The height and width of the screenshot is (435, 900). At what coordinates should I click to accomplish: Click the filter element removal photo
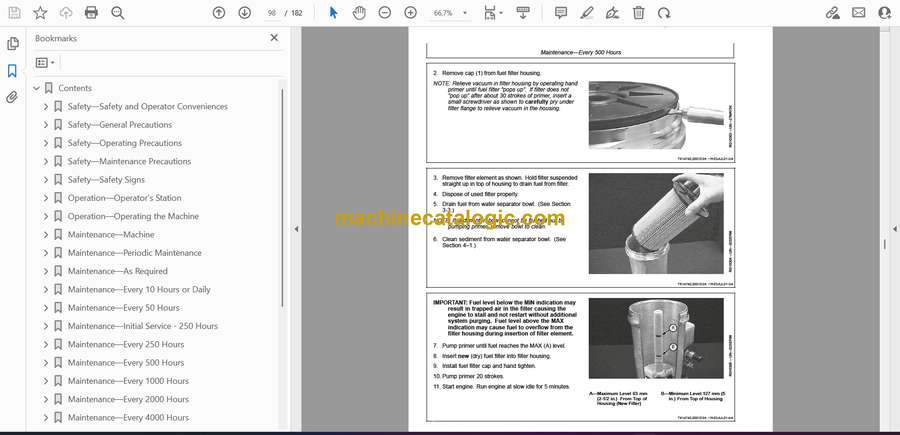pos(656,224)
